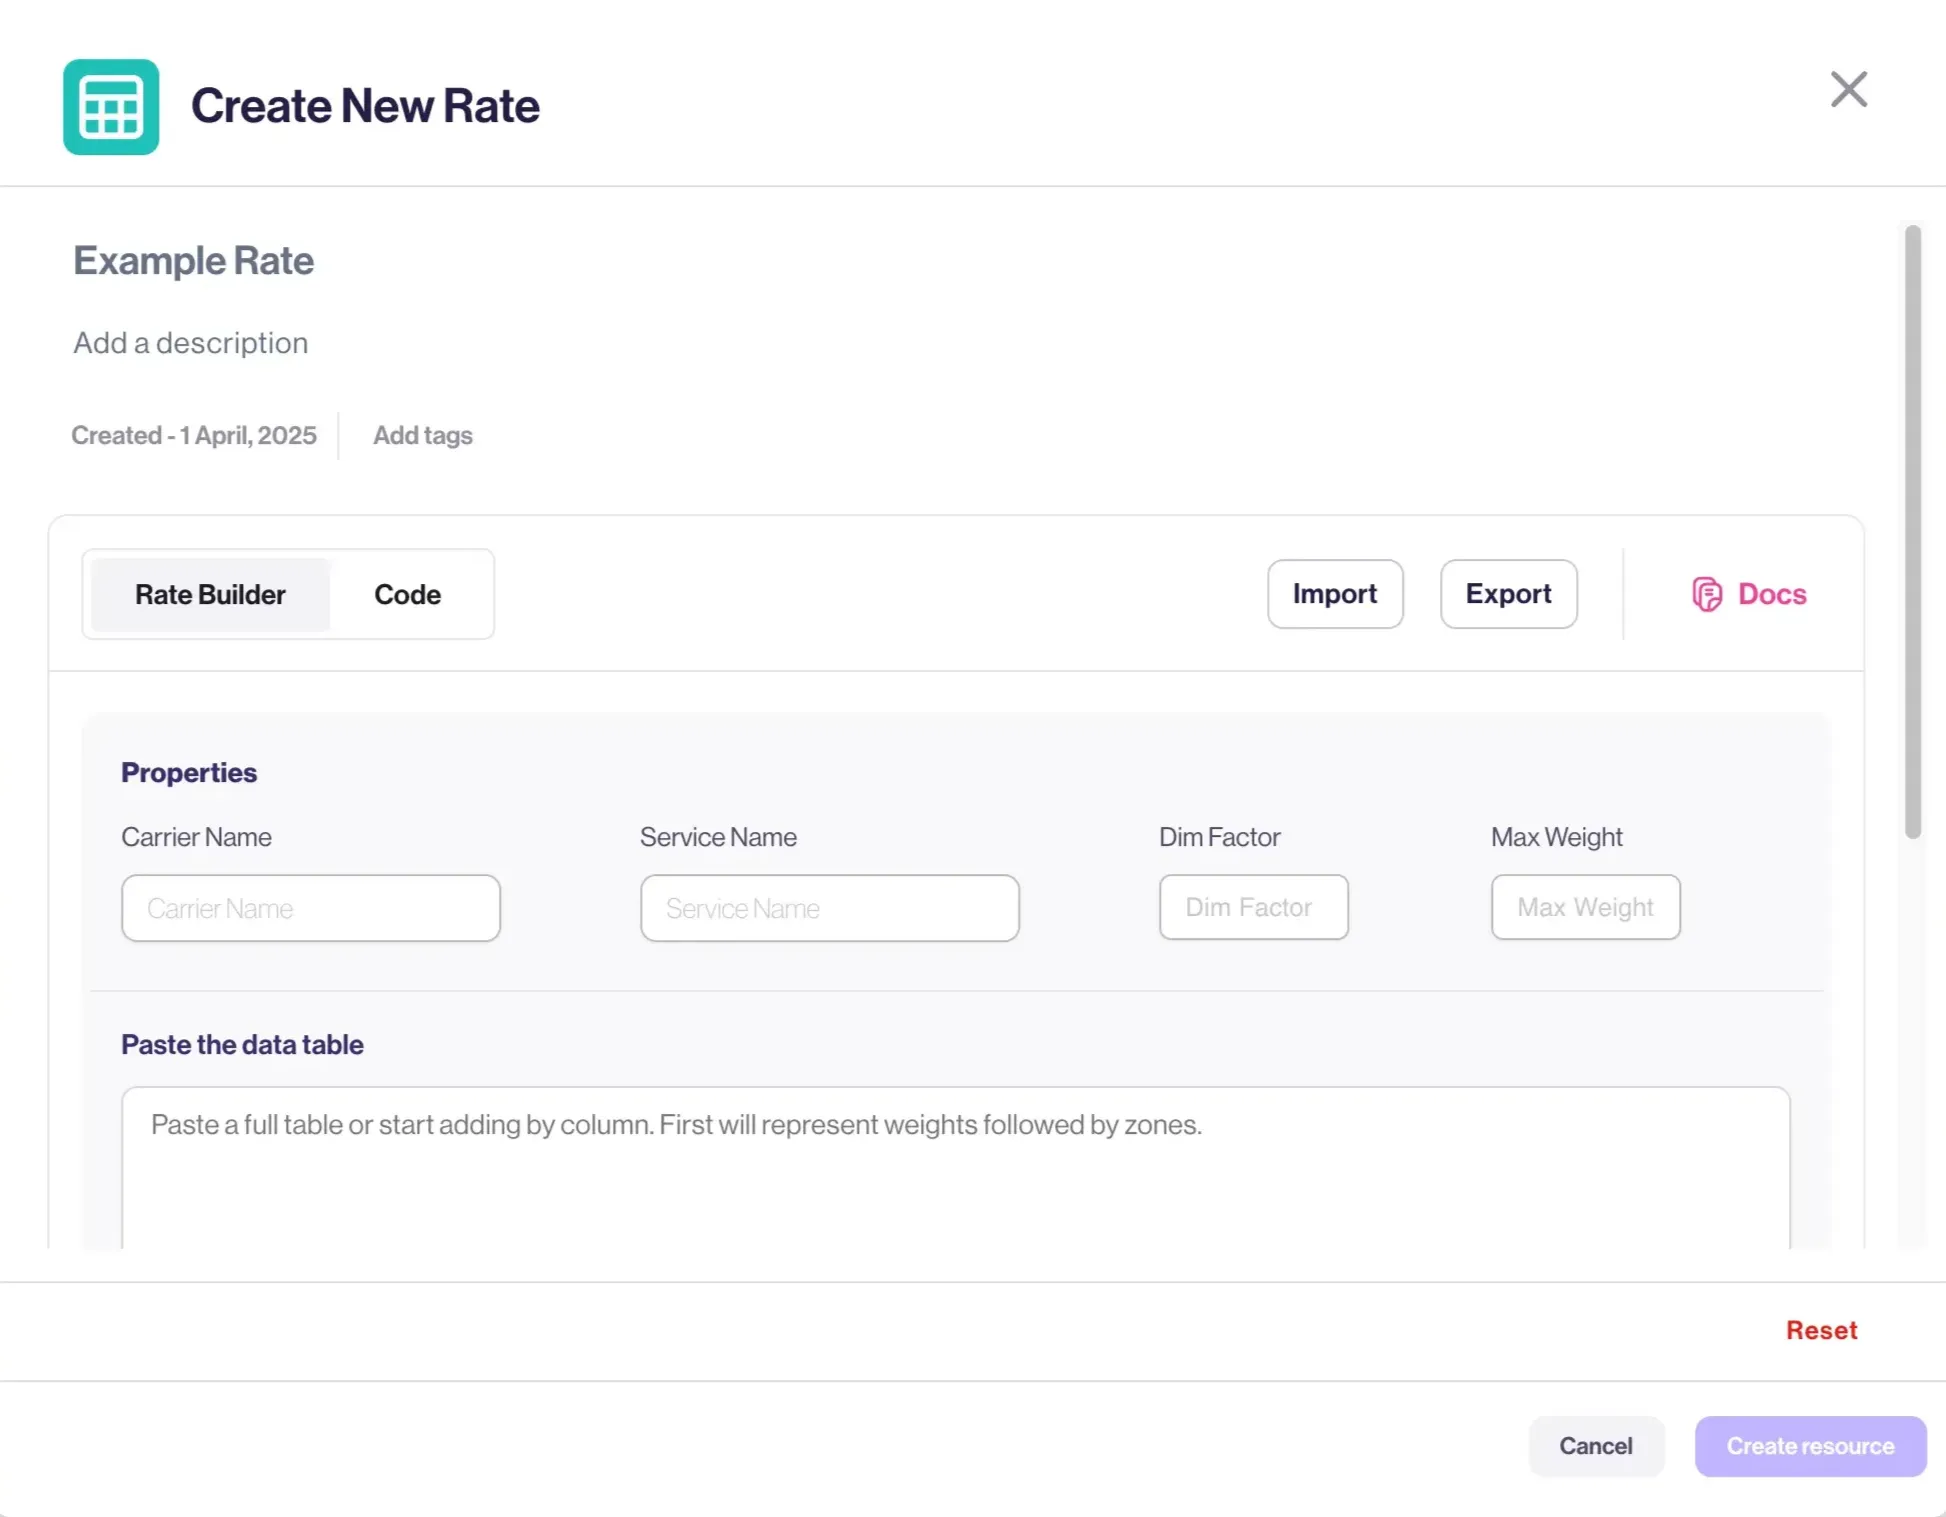The image size is (1946, 1517).
Task: Click Add tags
Action: tap(422, 435)
